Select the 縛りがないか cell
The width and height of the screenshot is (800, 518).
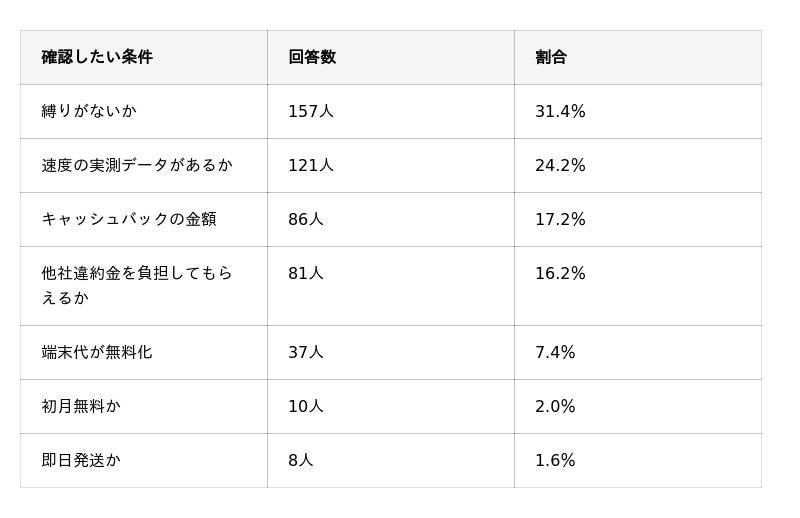pyautogui.click(x=89, y=111)
